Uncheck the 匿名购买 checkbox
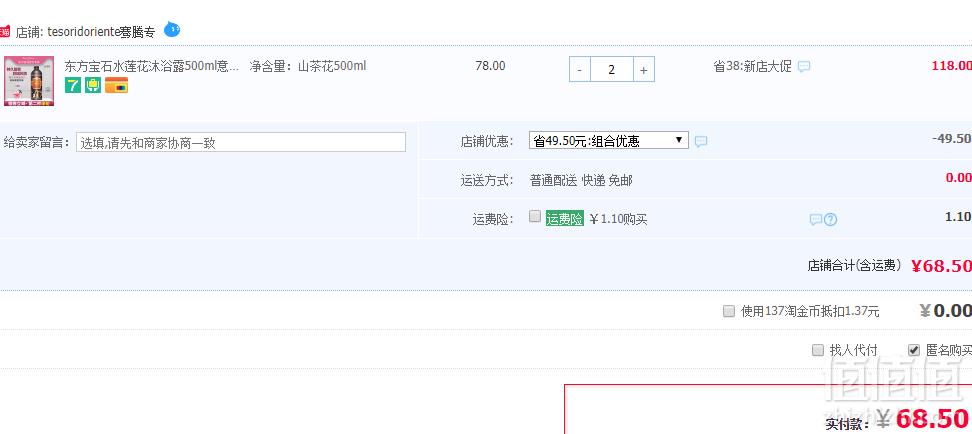Viewport: 972px width, 434px height. pos(914,350)
